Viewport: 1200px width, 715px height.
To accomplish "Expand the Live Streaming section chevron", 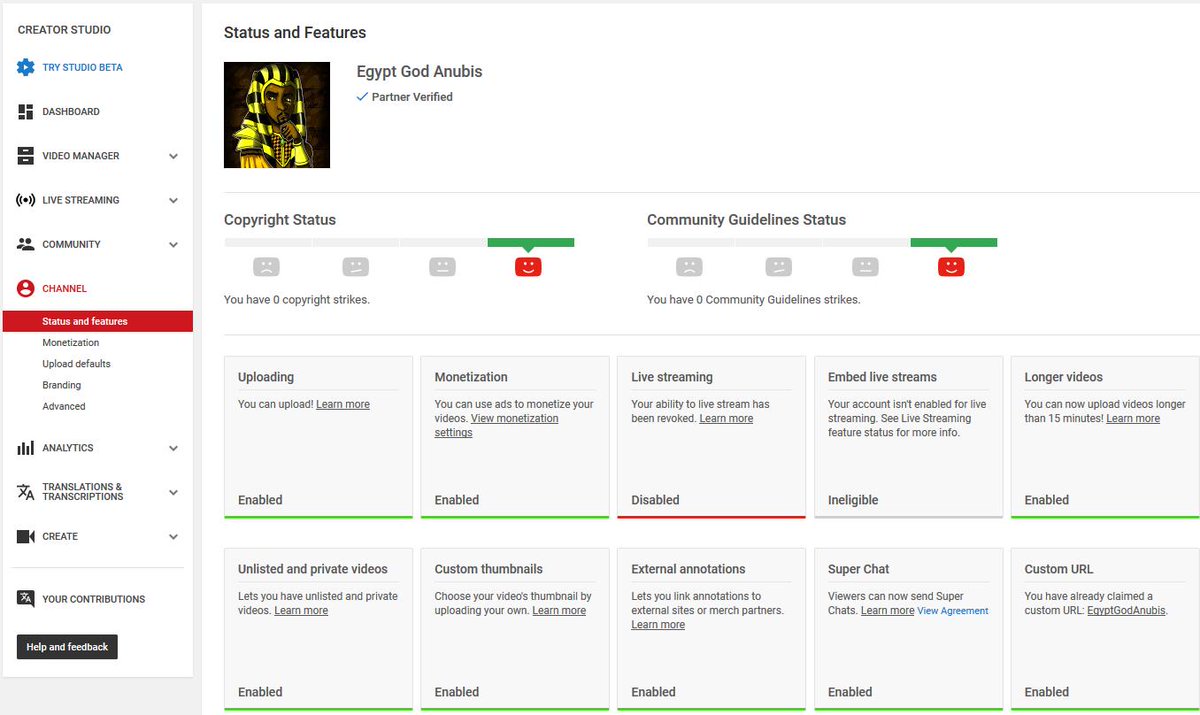I will click(x=173, y=201).
